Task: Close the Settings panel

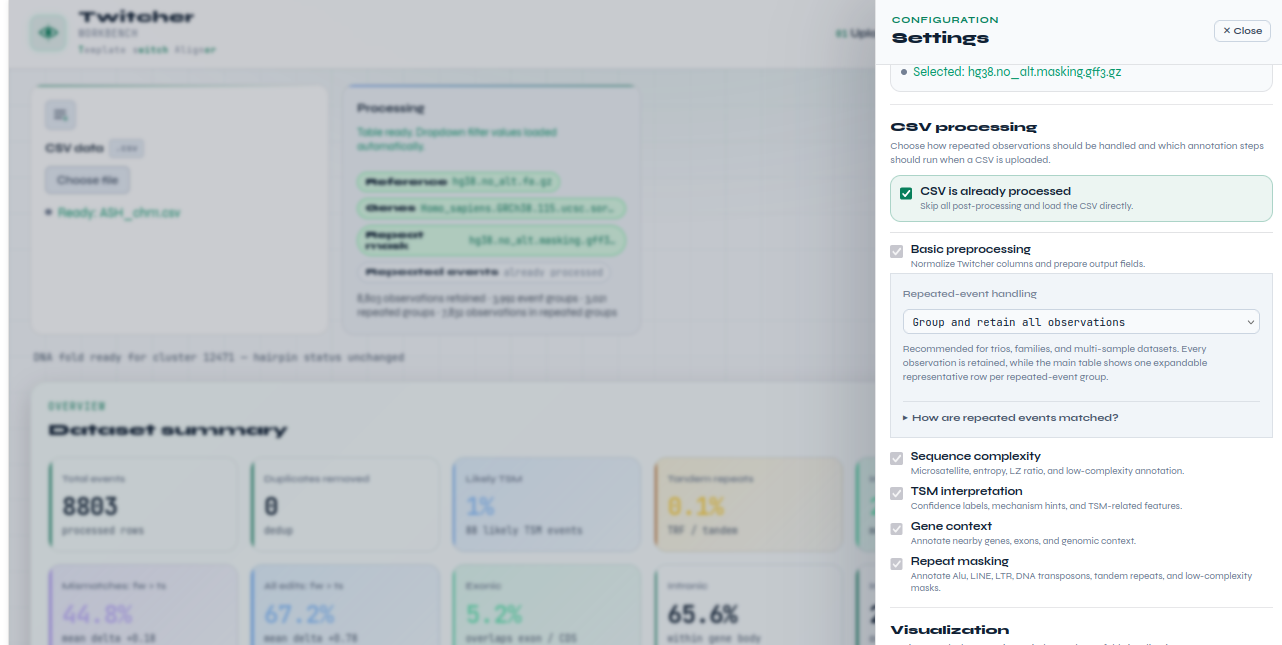Action: [1242, 31]
